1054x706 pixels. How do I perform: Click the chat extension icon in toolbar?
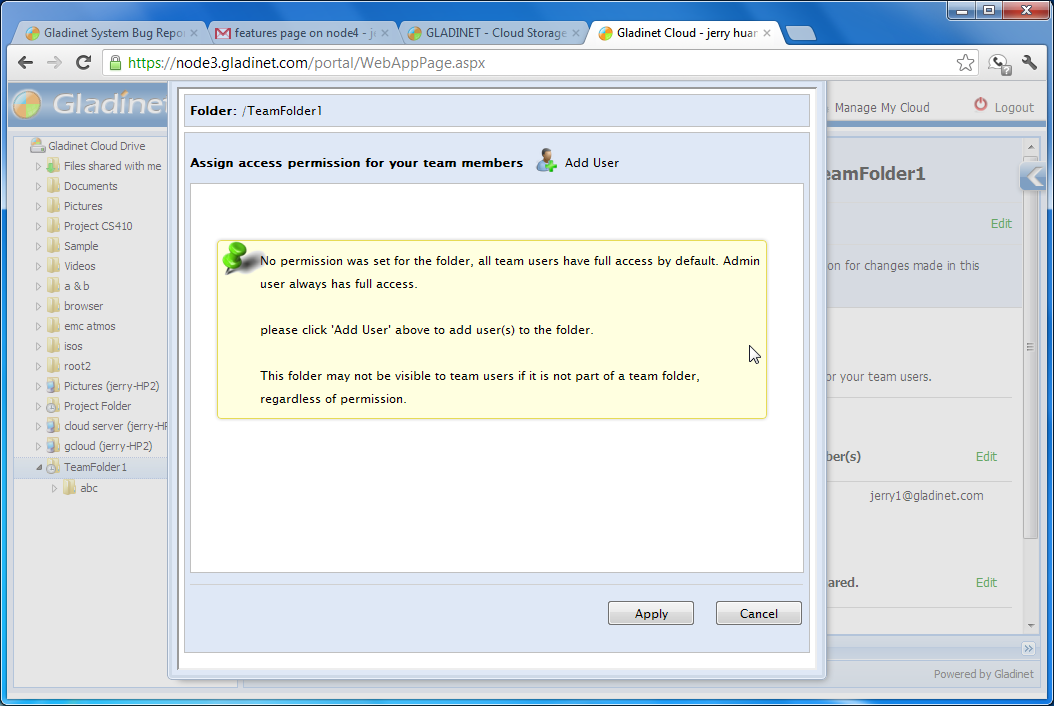click(1000, 64)
